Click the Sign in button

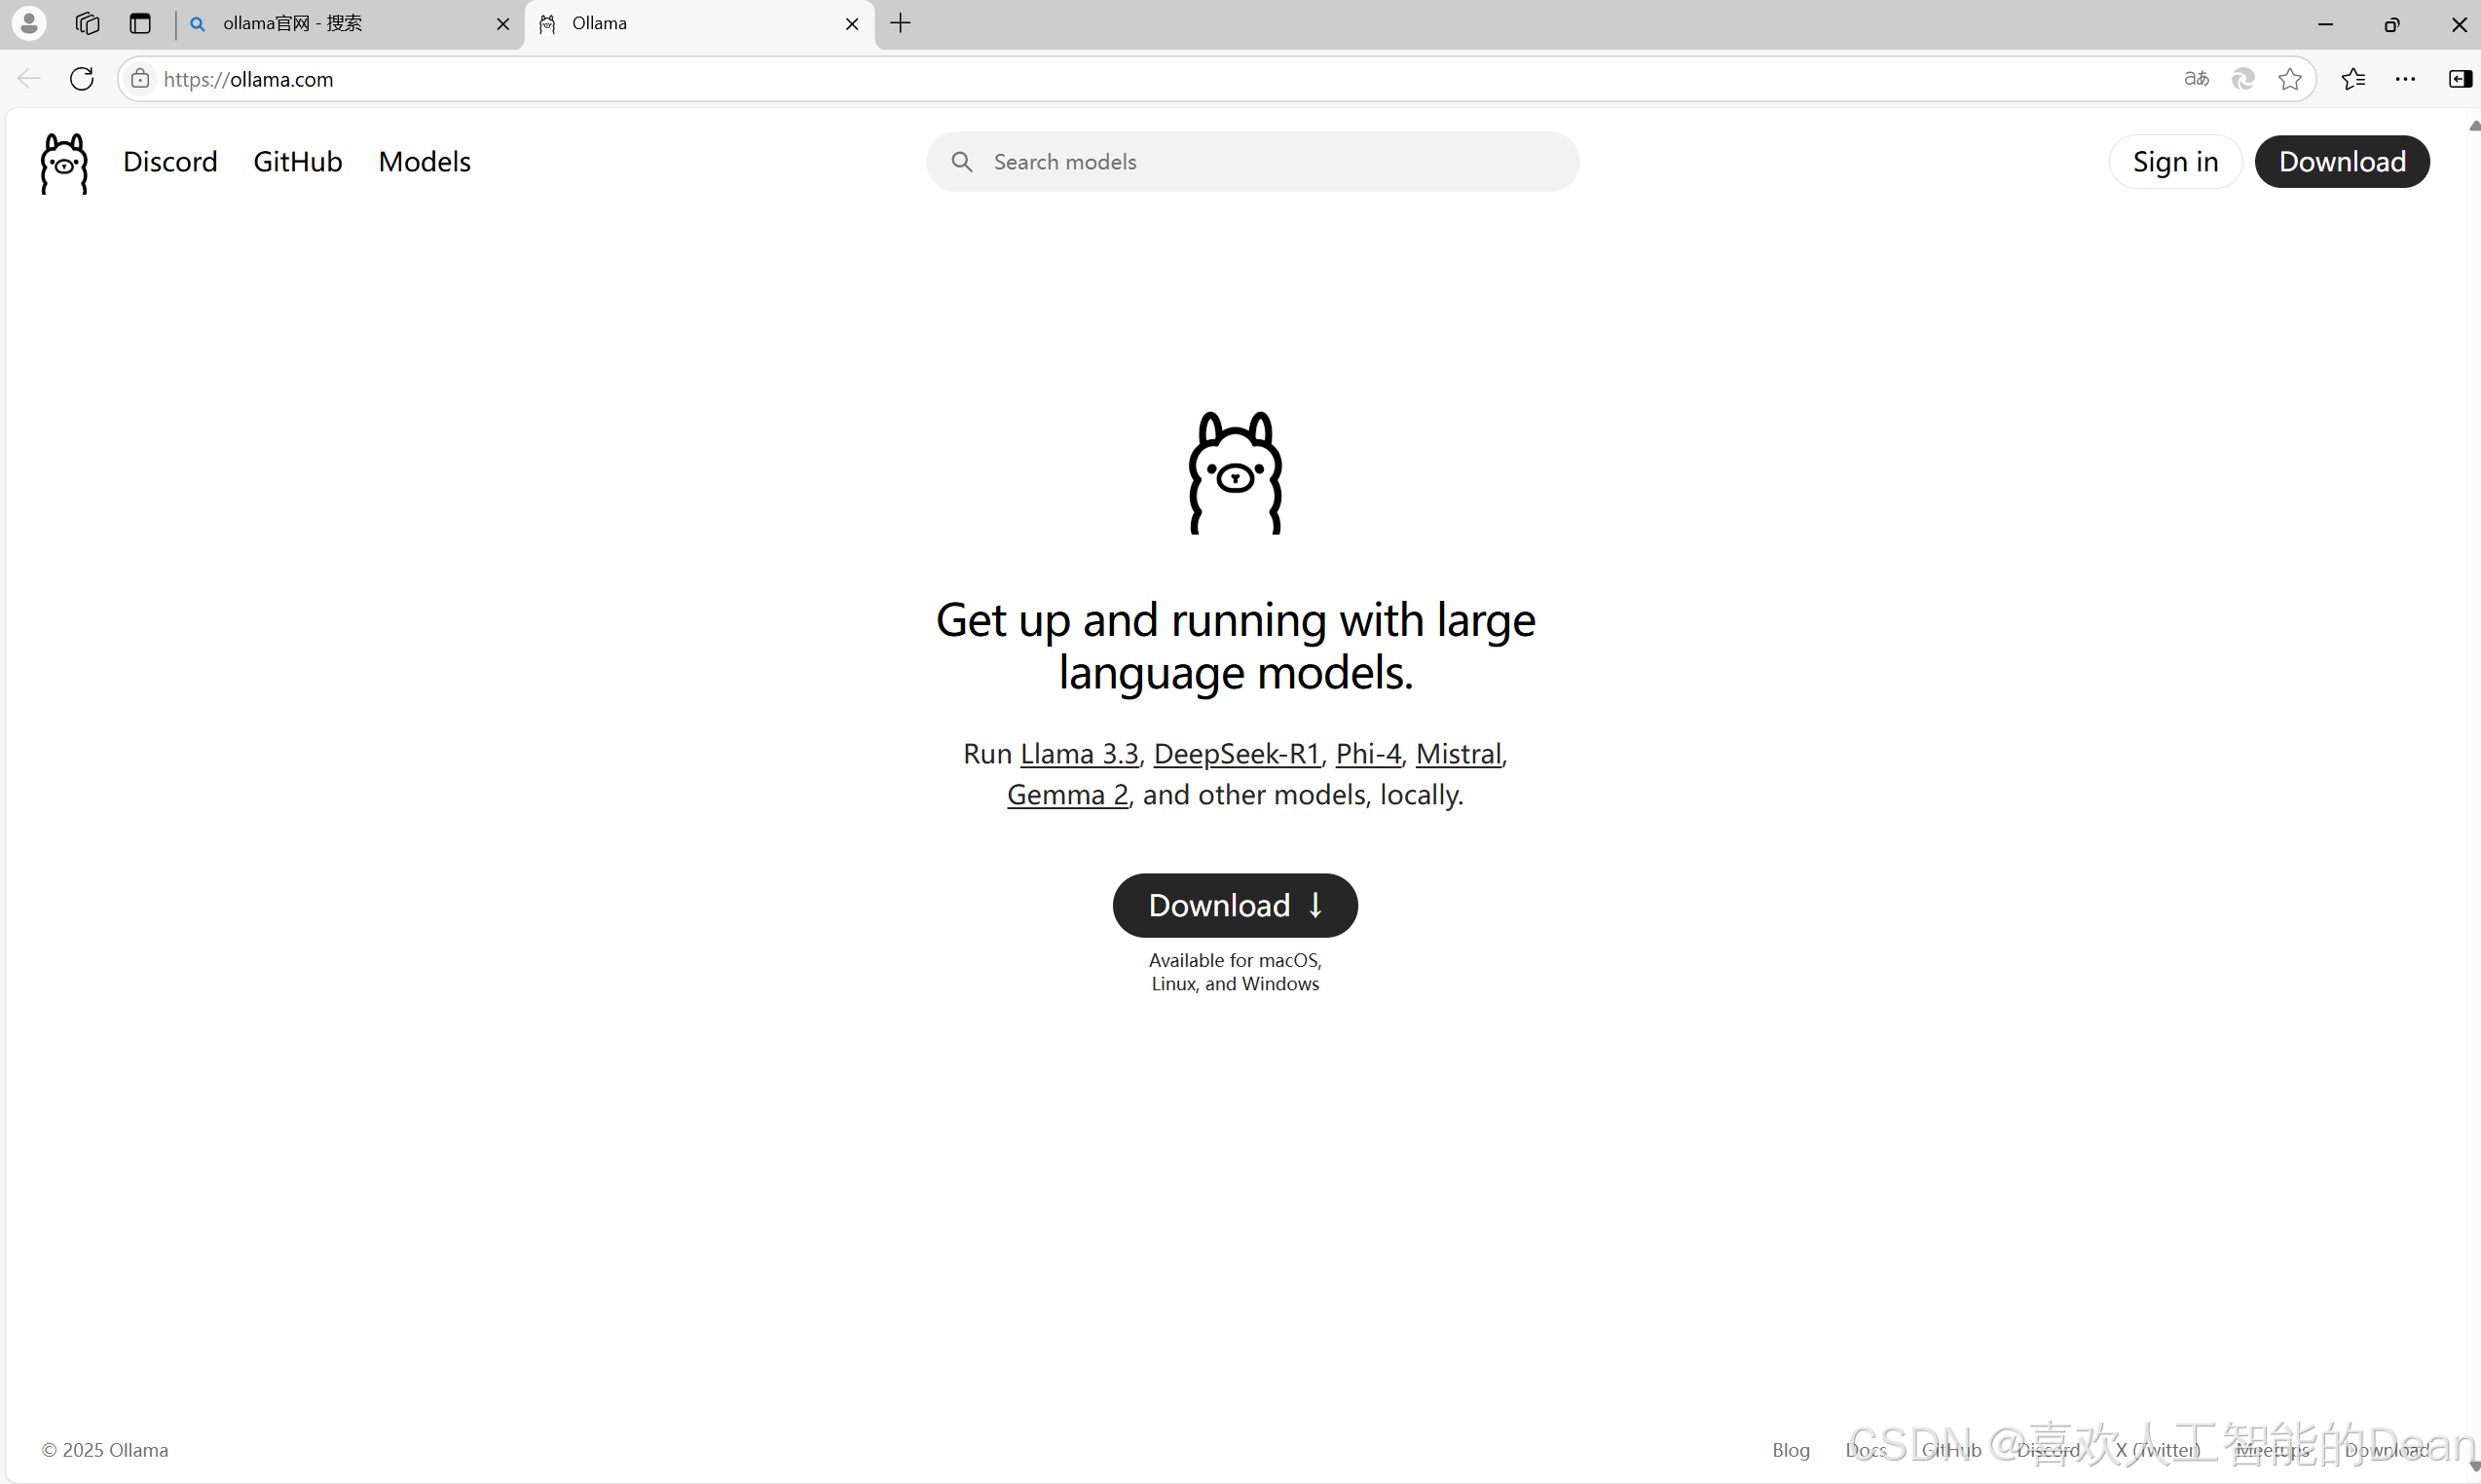(2175, 161)
